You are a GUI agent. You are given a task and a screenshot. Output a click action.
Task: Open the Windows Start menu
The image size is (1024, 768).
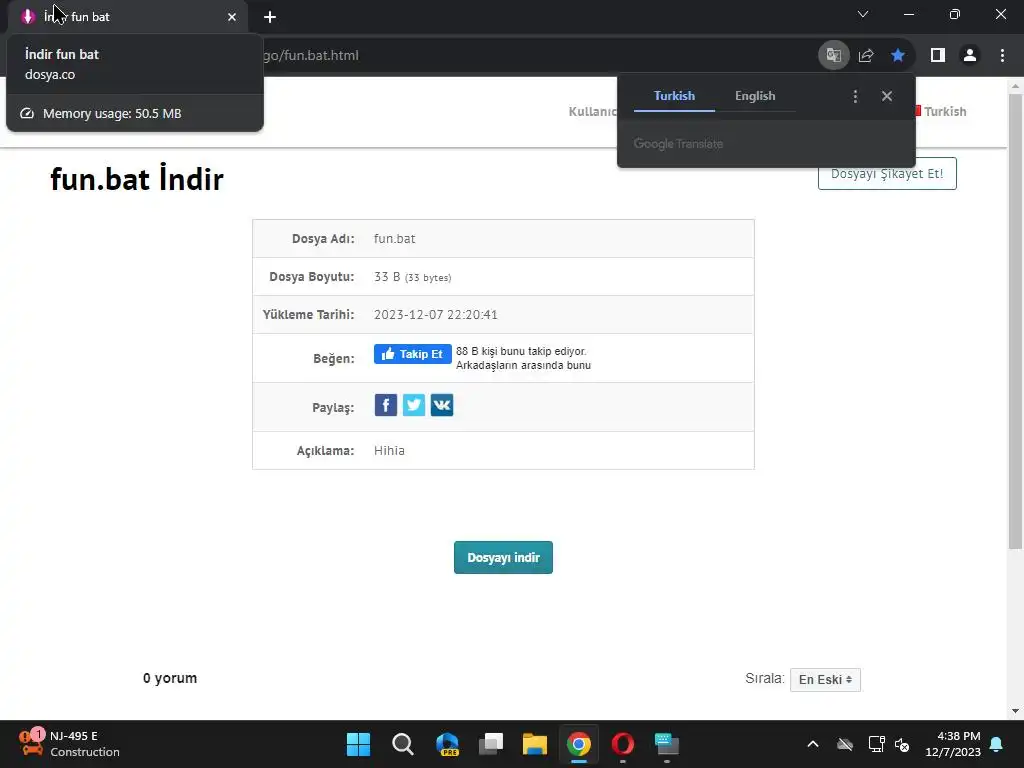pos(358,744)
